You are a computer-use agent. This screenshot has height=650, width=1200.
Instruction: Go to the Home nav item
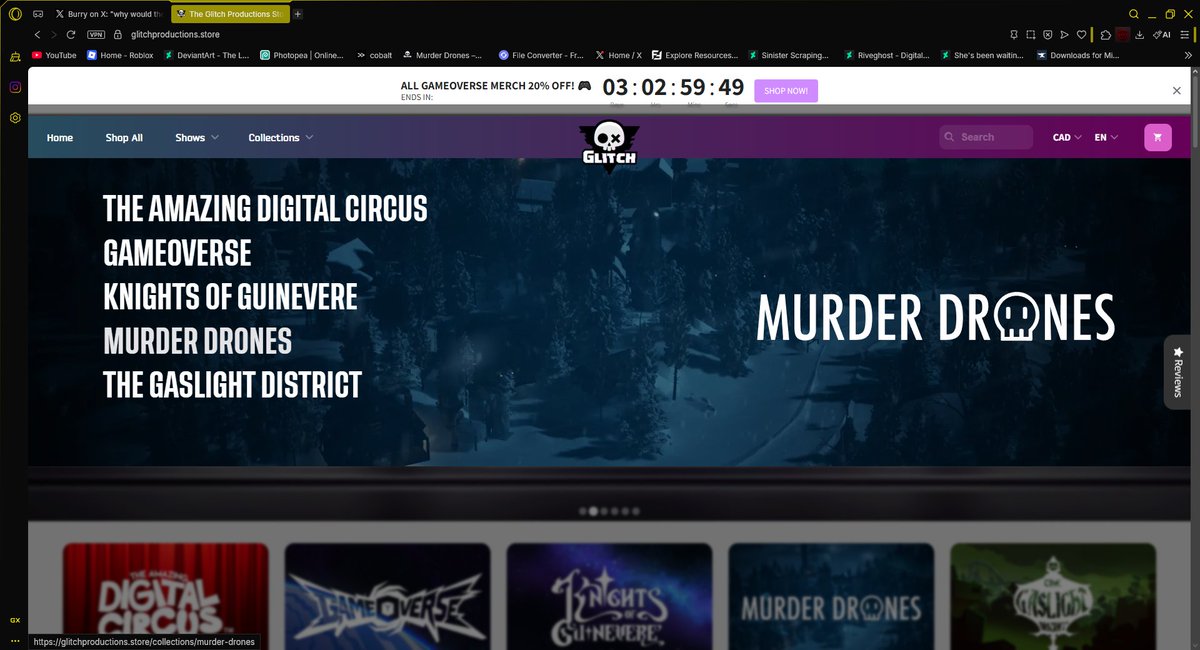click(60, 137)
